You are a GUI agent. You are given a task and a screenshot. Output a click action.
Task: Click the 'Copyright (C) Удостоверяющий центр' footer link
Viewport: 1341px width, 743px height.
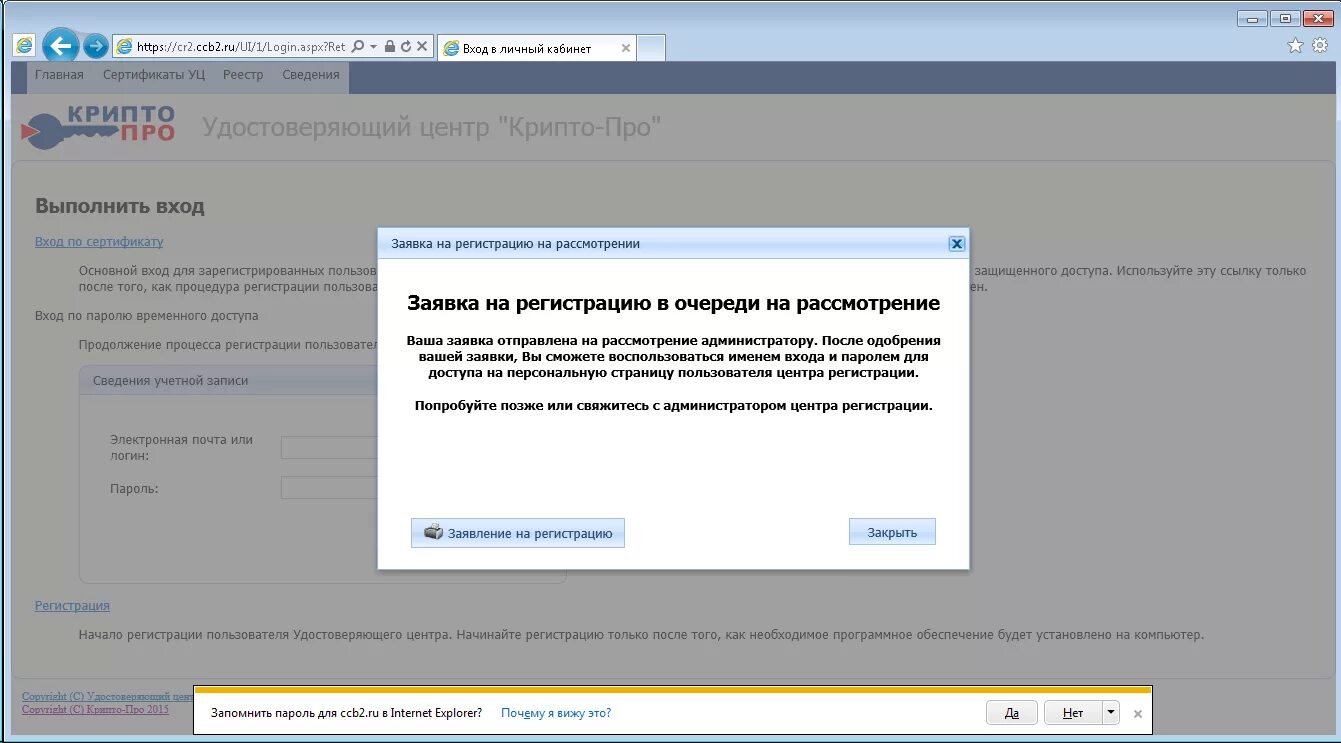(x=107, y=696)
